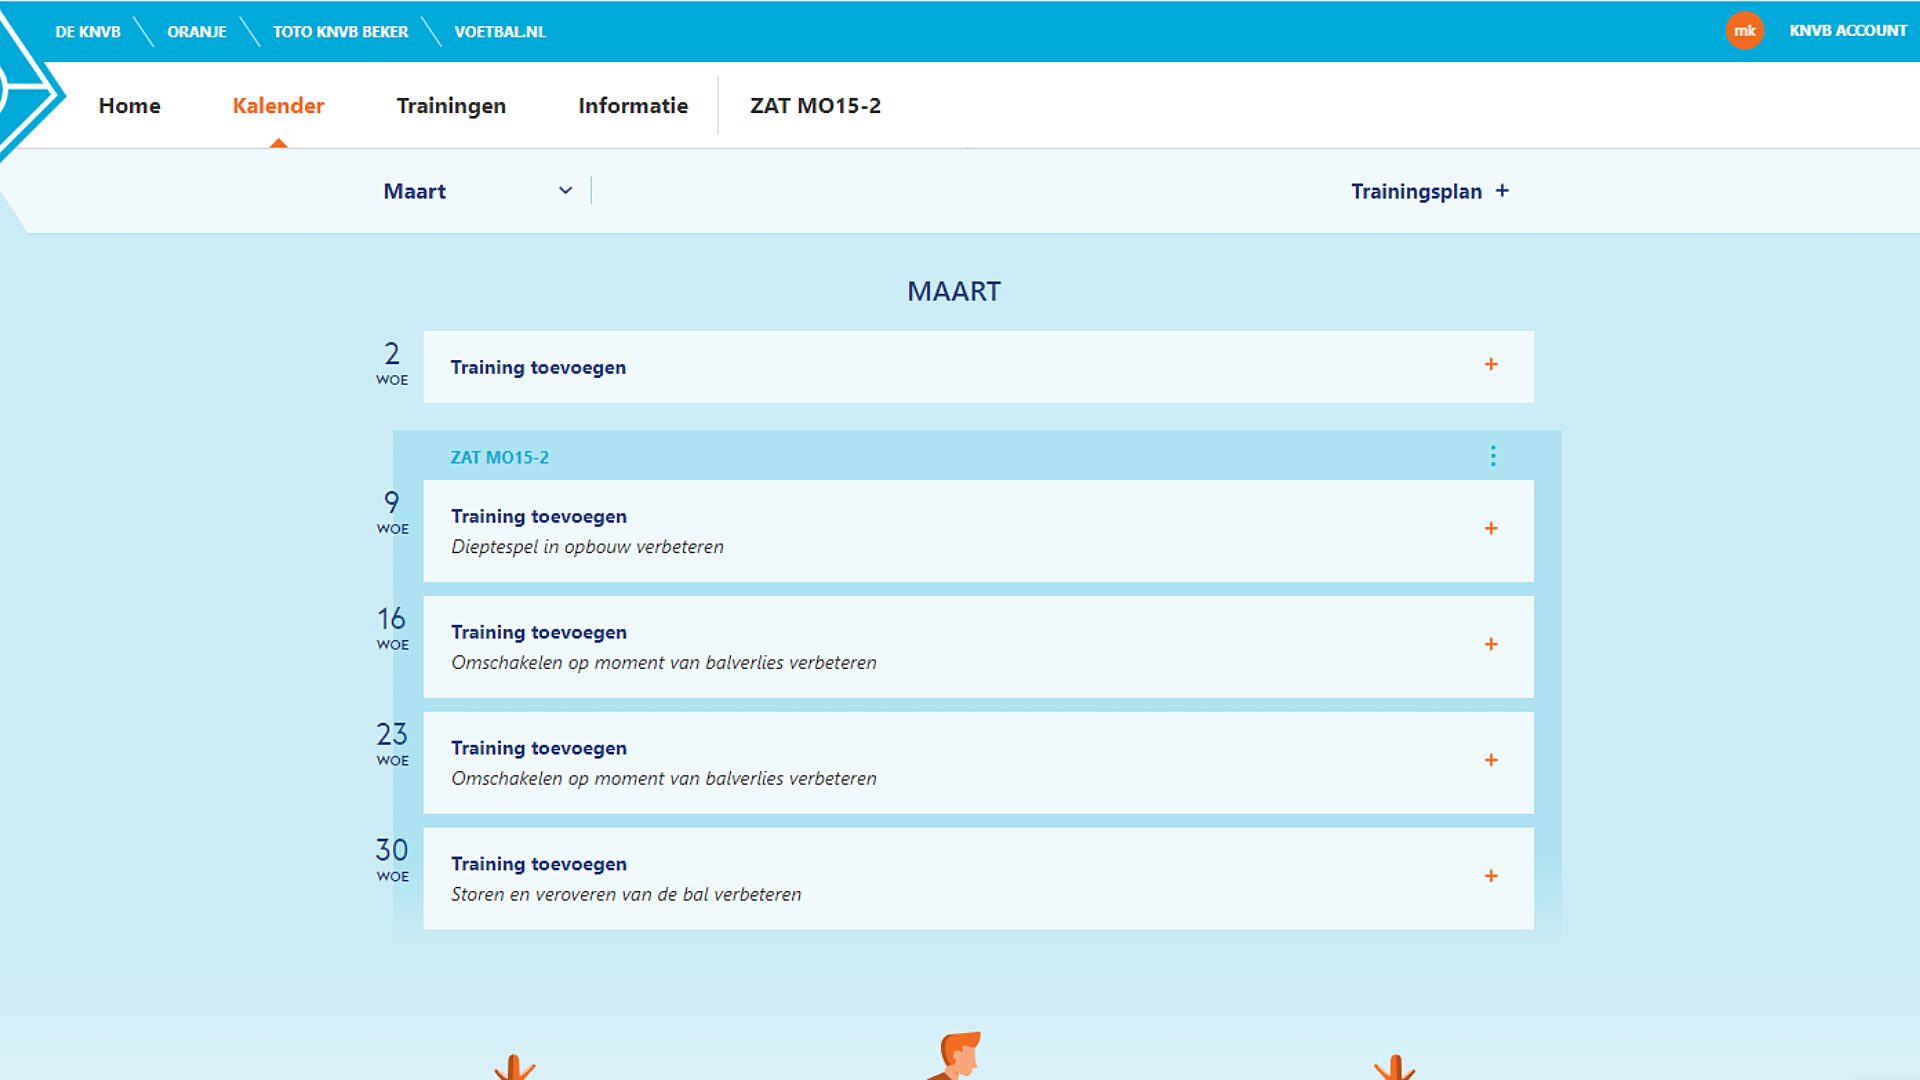This screenshot has width=1920, height=1080.
Task: Go to the Home tab
Action: tap(129, 105)
